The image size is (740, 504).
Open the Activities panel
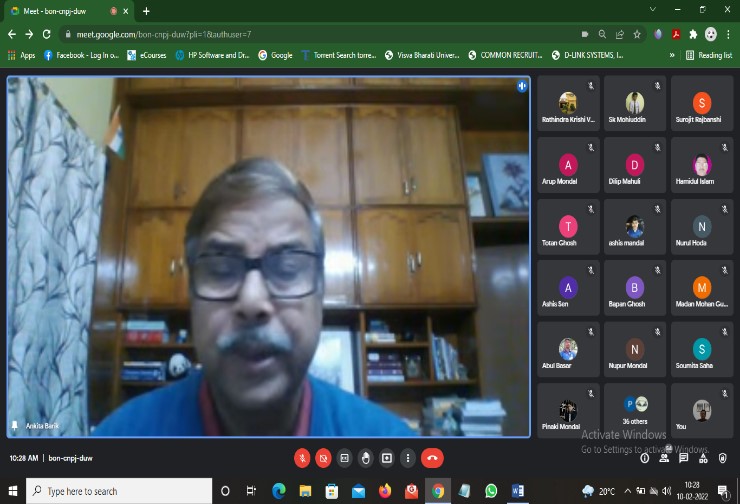click(703, 458)
